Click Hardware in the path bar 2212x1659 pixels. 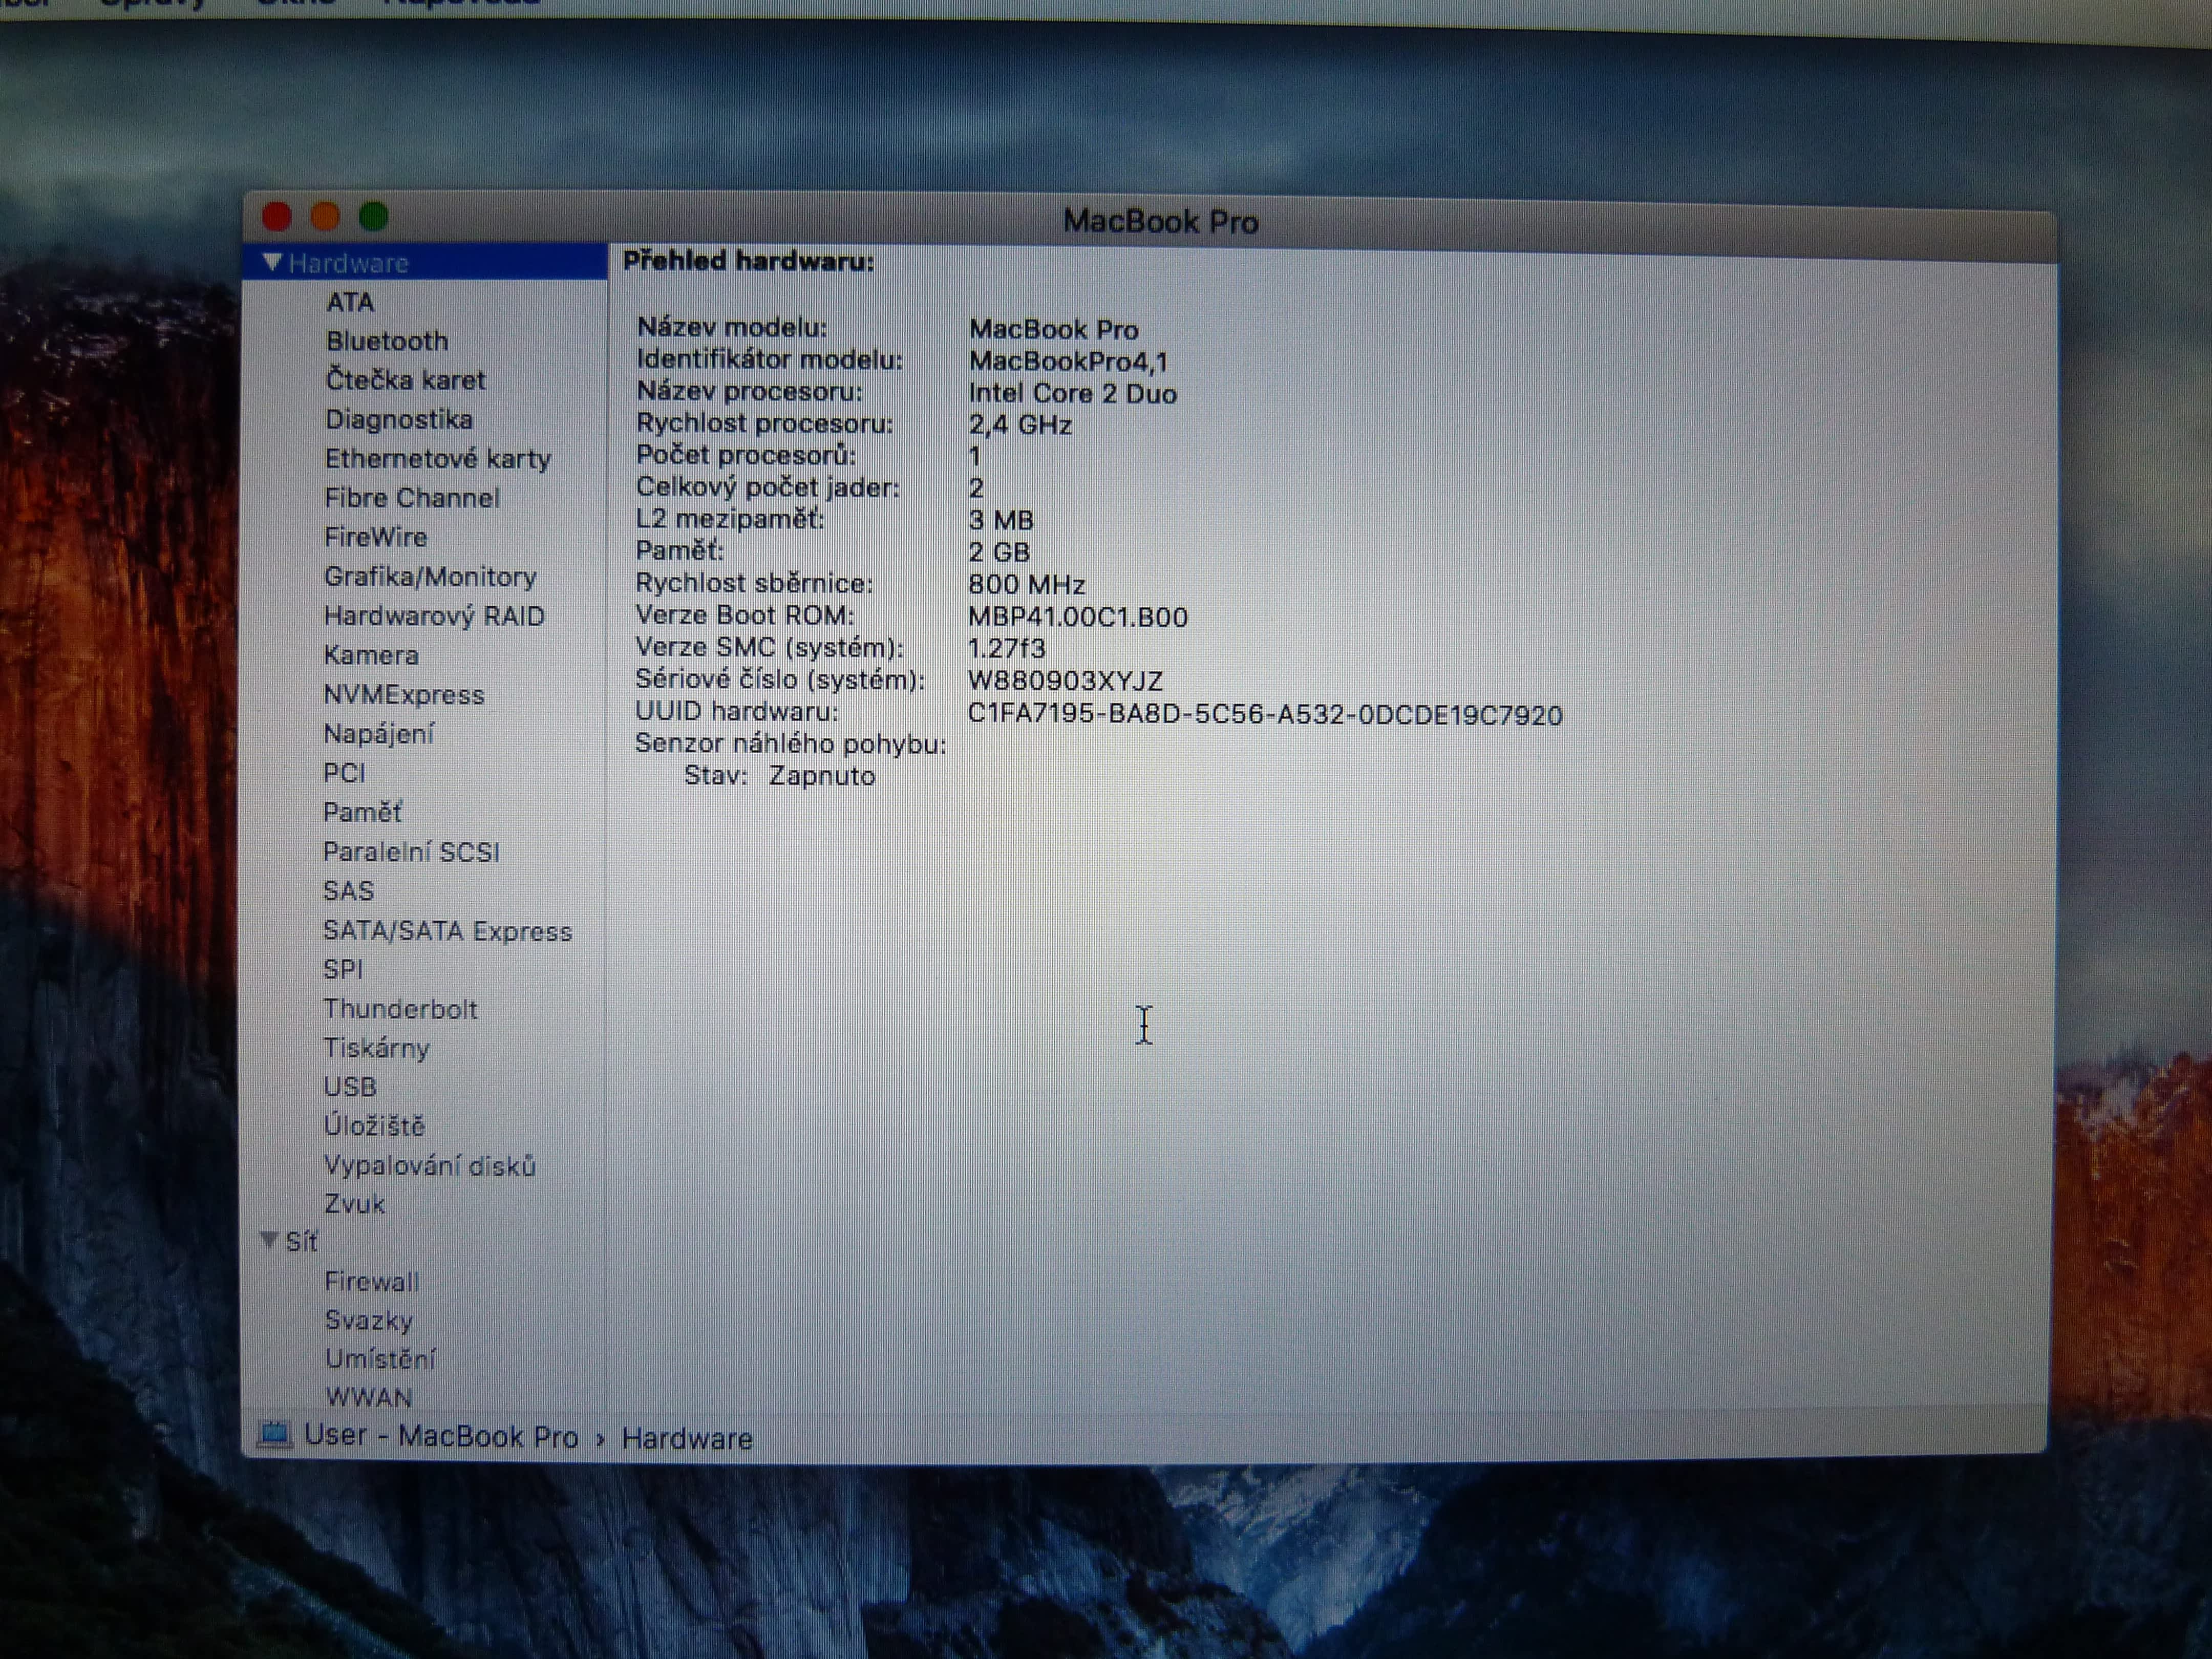(686, 1439)
